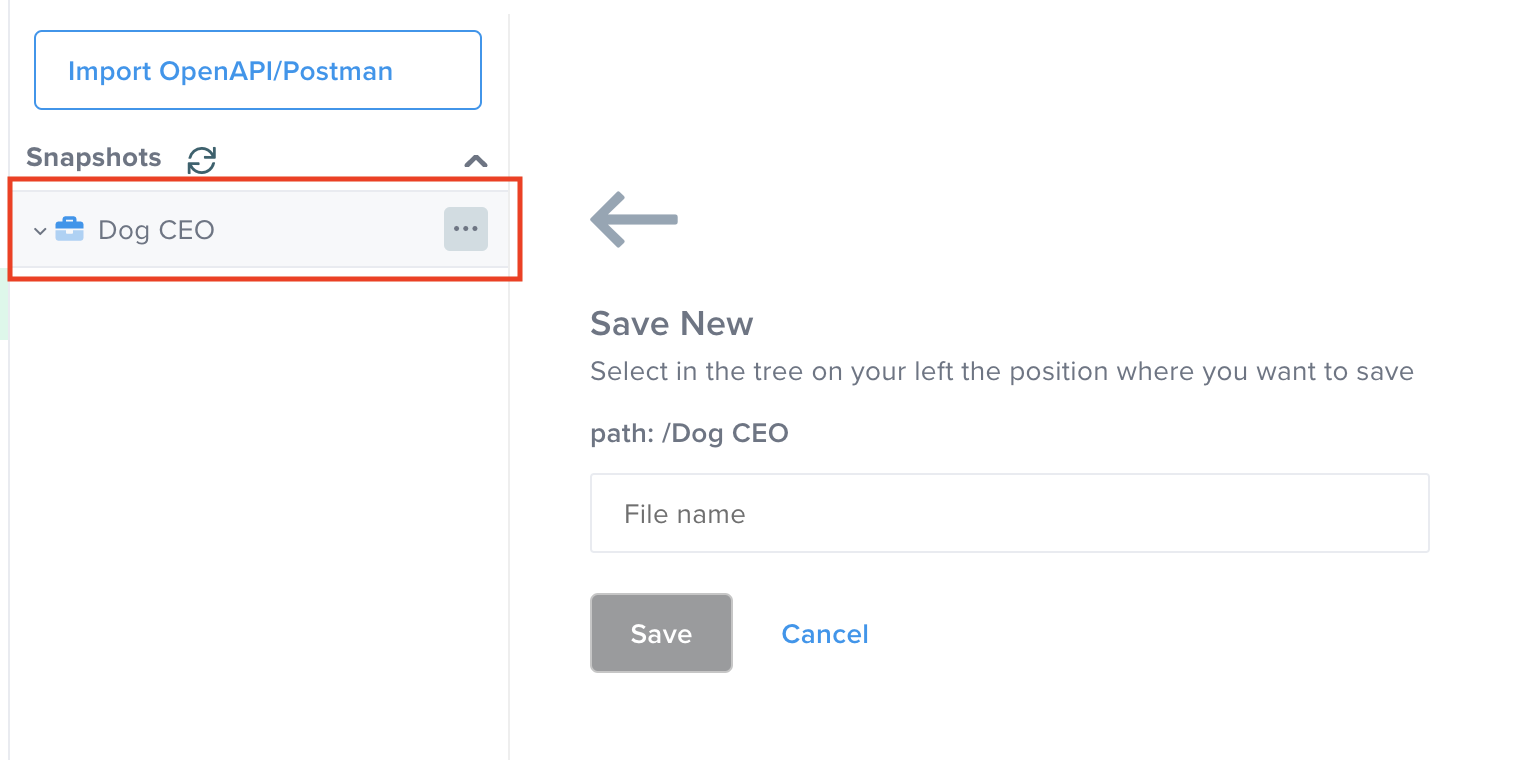
Task: Click the three-dot options icon for Dog CEO
Action: pyautogui.click(x=465, y=229)
